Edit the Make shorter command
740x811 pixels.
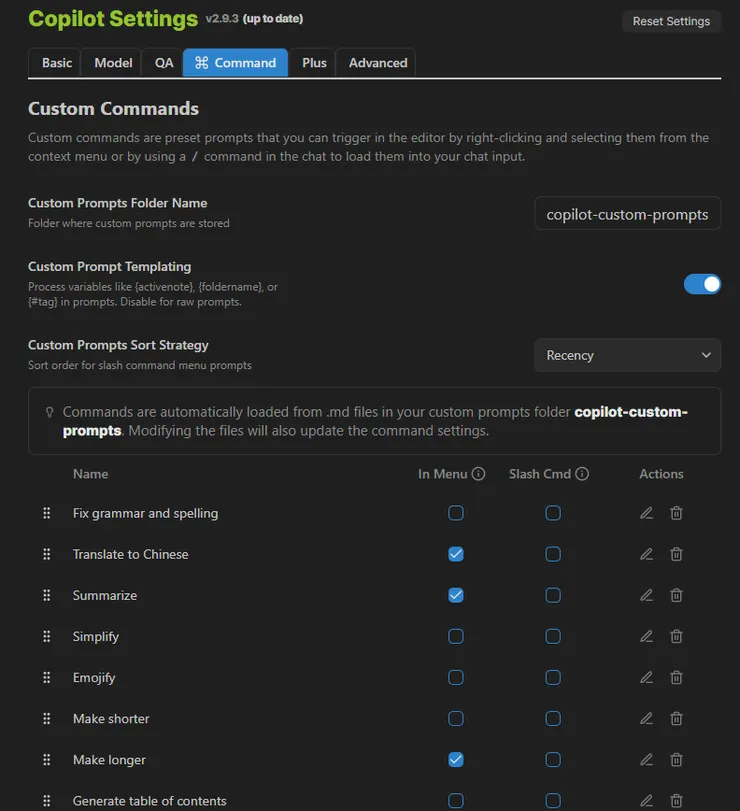[646, 718]
